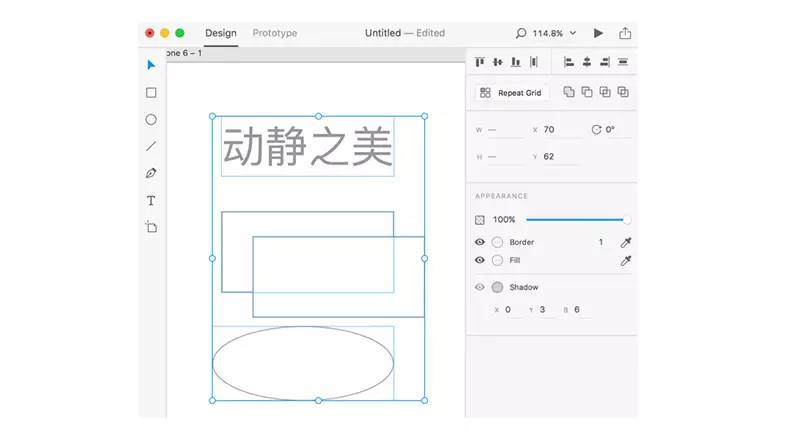Screen dimensions: 800x438
Task: Click the Shadow color swatch
Action: pos(497,287)
